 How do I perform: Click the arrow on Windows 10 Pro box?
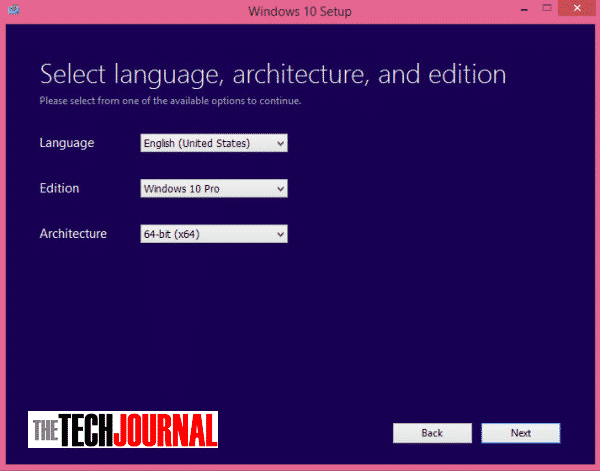(280, 188)
